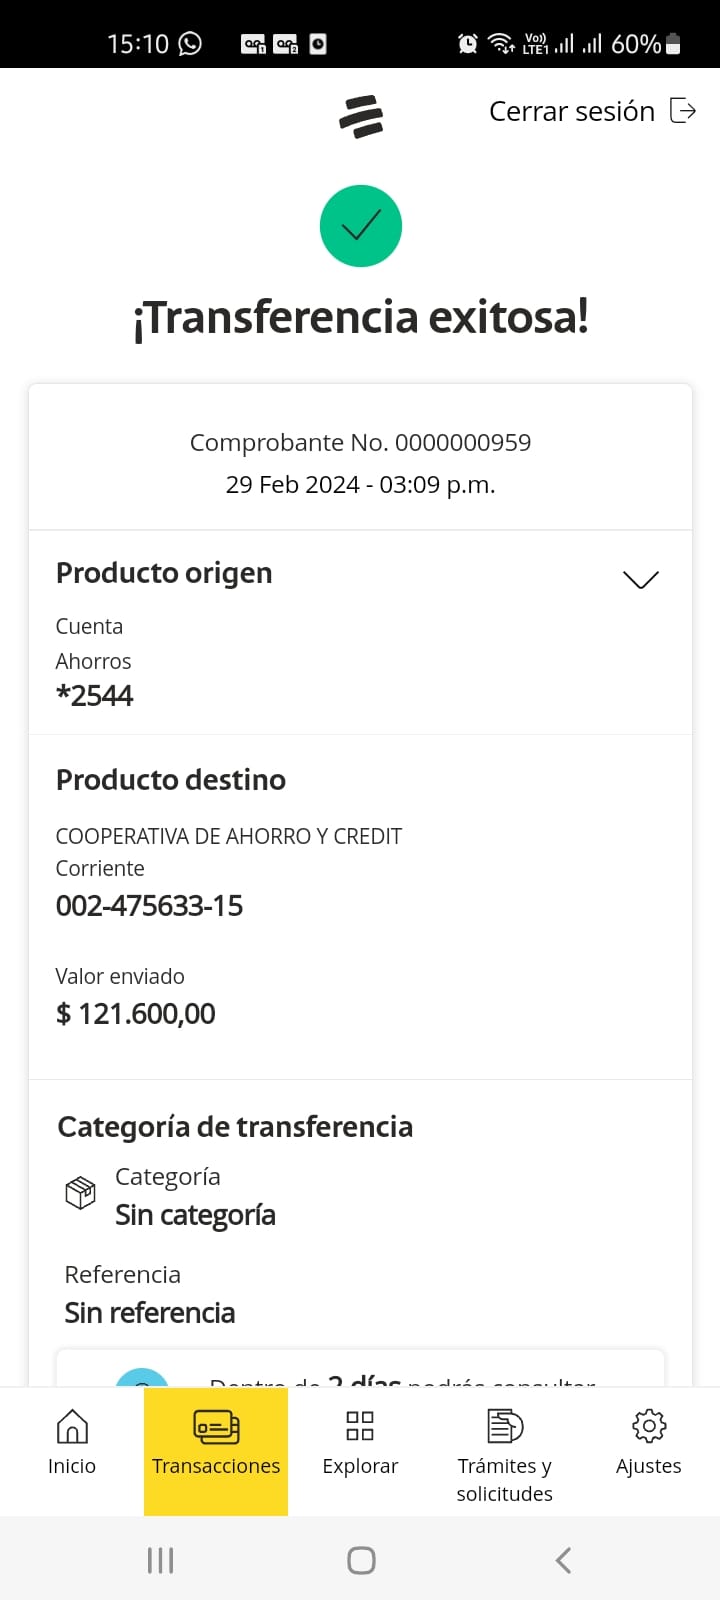Tap the WhatsApp notification icon in status bar
Image resolution: width=720 pixels, height=1600 pixels.
(190, 44)
